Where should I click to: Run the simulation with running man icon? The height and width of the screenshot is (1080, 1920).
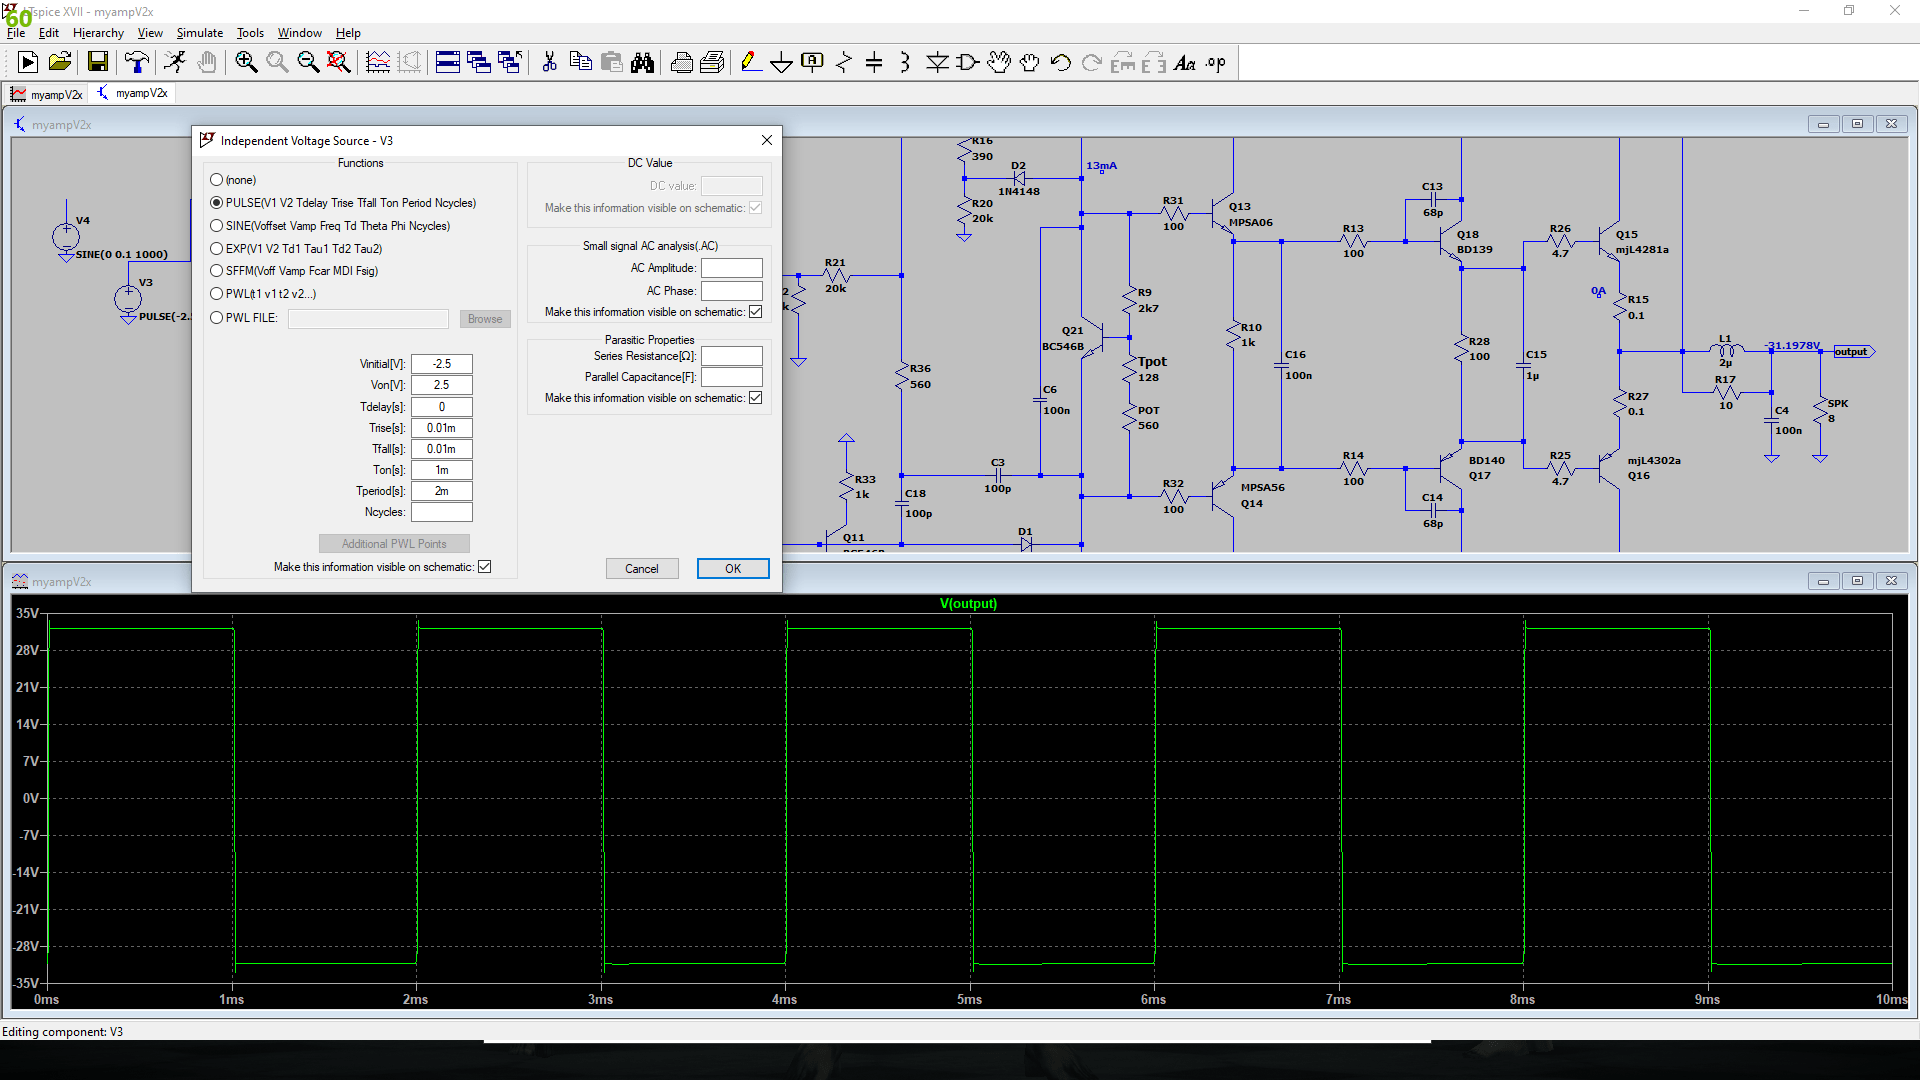click(175, 63)
